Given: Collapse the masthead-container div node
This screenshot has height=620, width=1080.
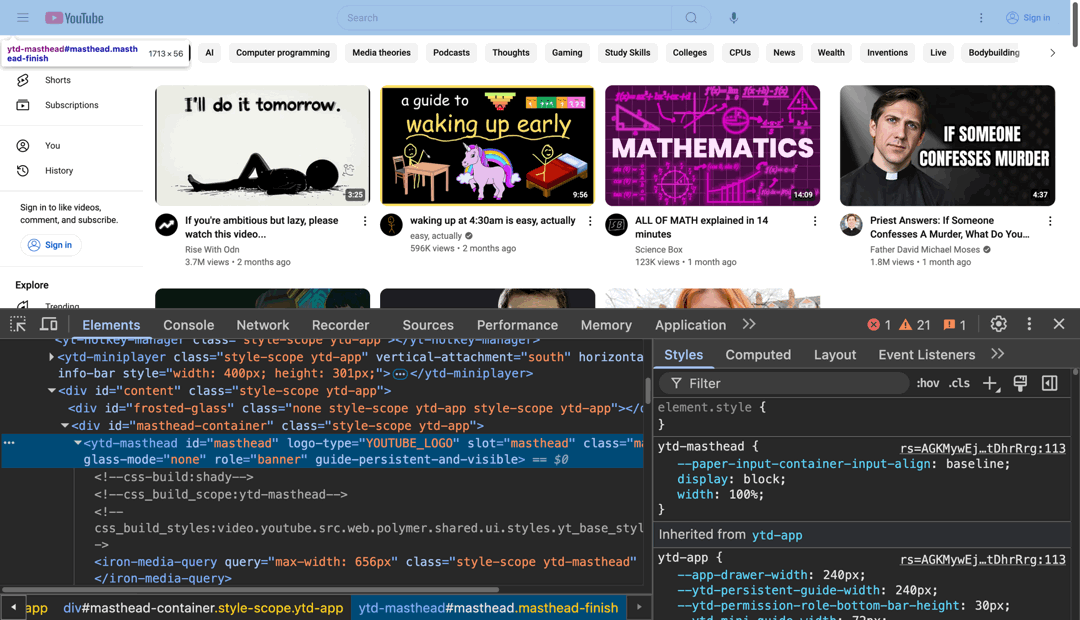Looking at the screenshot, I should point(65,426).
